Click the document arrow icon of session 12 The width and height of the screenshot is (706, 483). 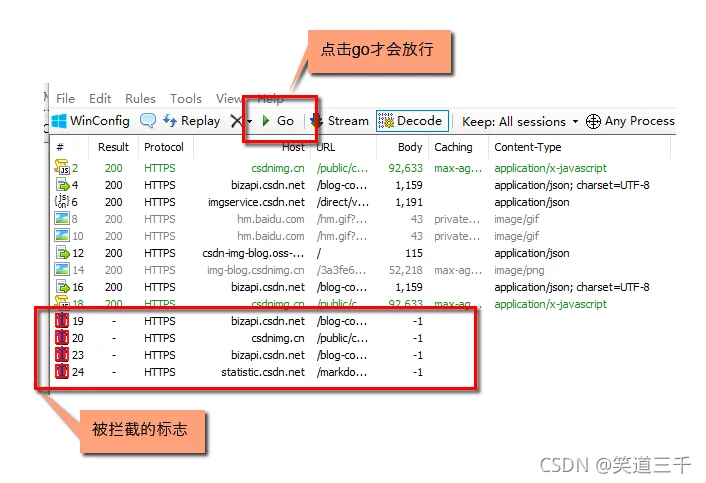point(63,253)
